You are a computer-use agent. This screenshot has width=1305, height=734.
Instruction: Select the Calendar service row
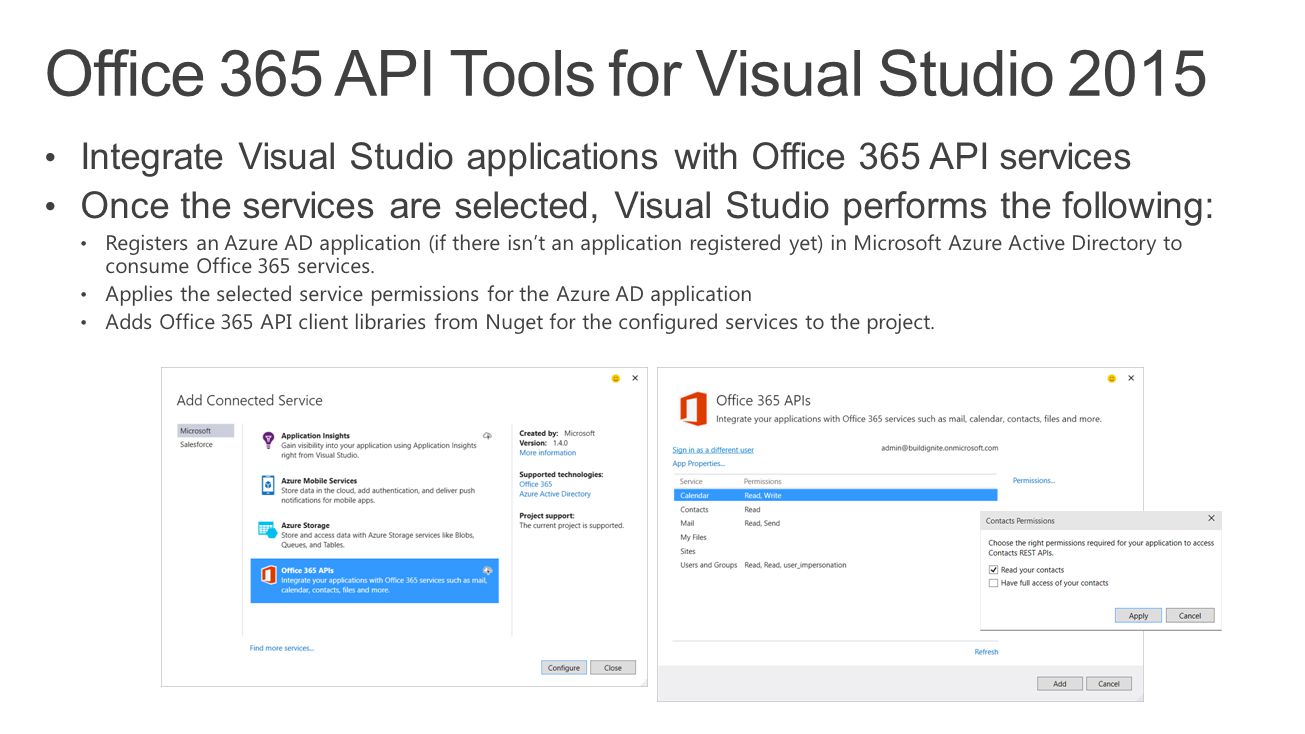coord(836,495)
